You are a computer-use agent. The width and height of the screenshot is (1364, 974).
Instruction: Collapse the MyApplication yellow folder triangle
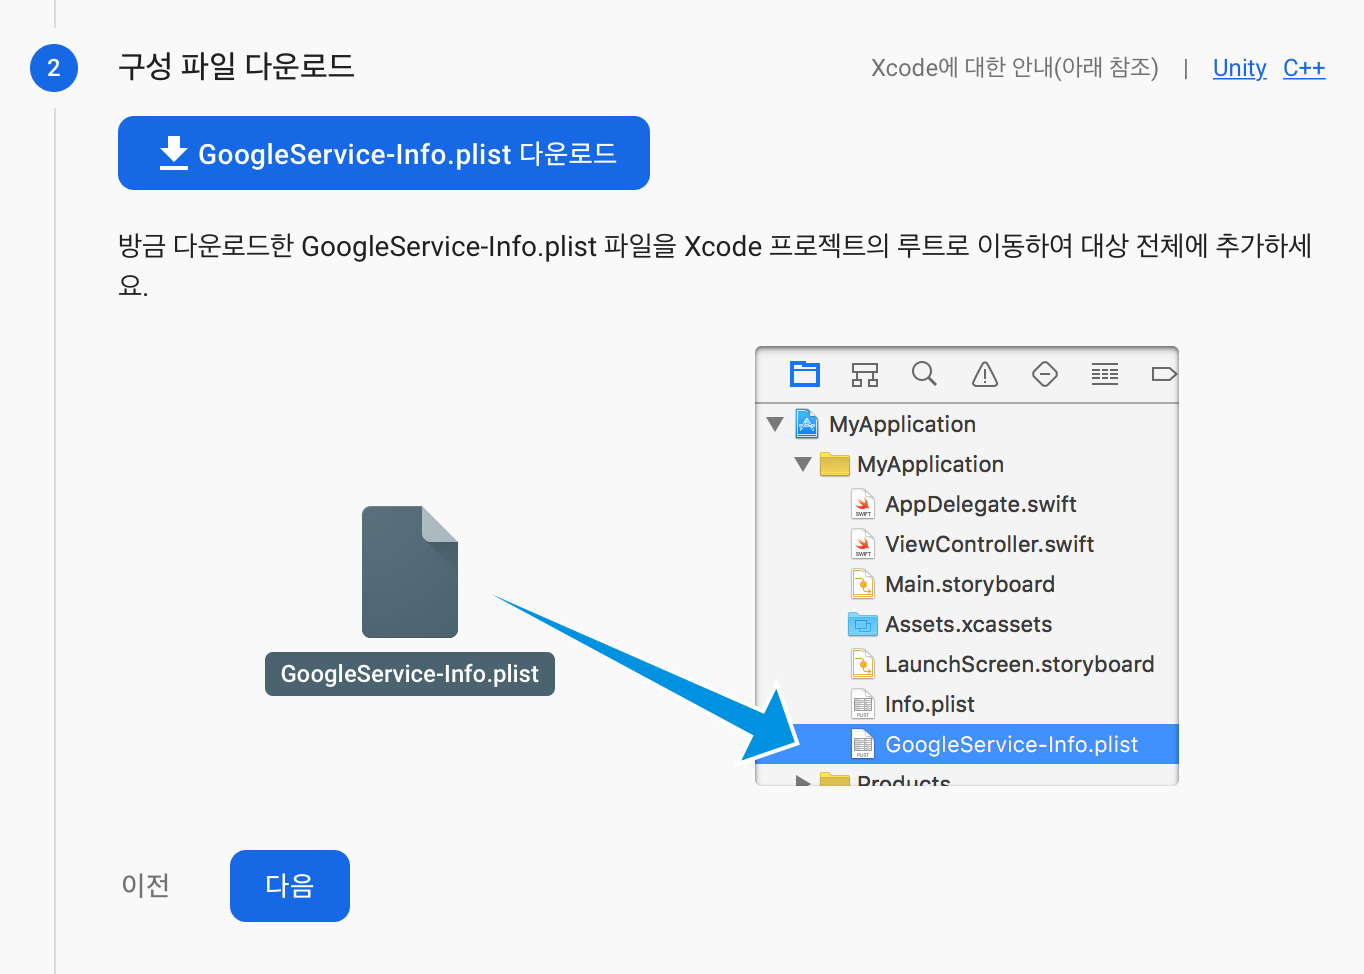803,464
